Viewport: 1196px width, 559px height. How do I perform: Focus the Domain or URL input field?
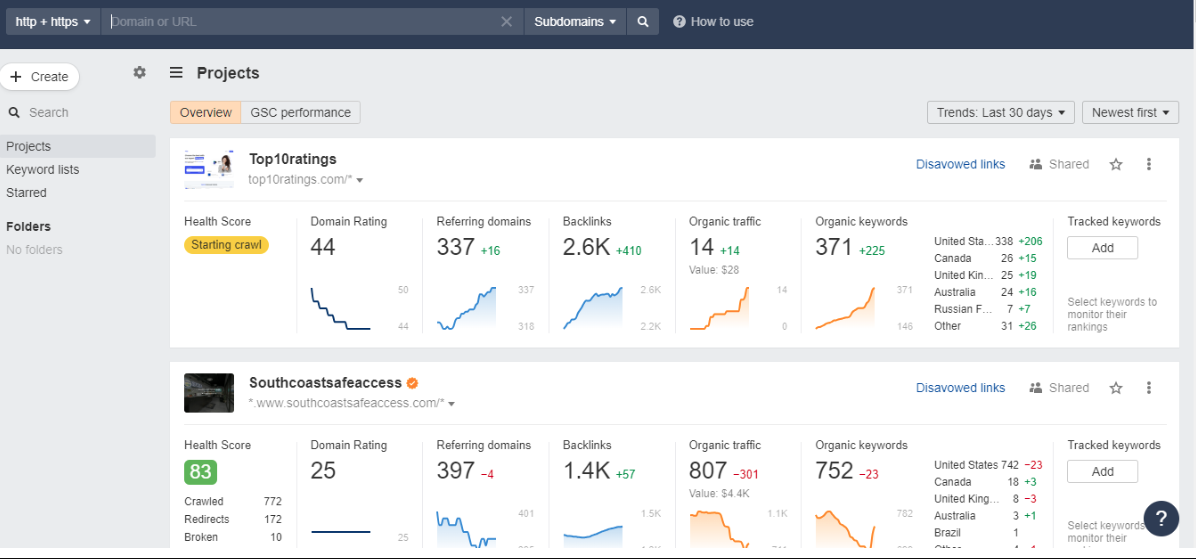point(300,22)
